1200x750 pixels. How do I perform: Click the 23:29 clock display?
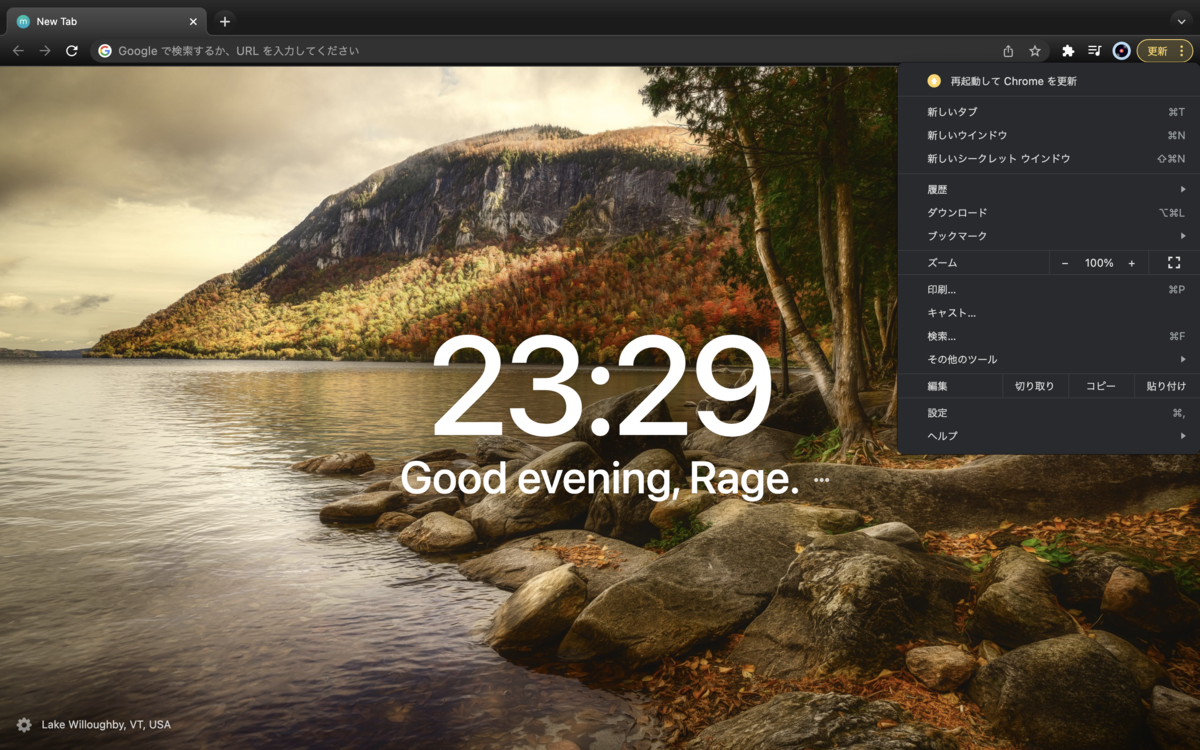coord(601,388)
